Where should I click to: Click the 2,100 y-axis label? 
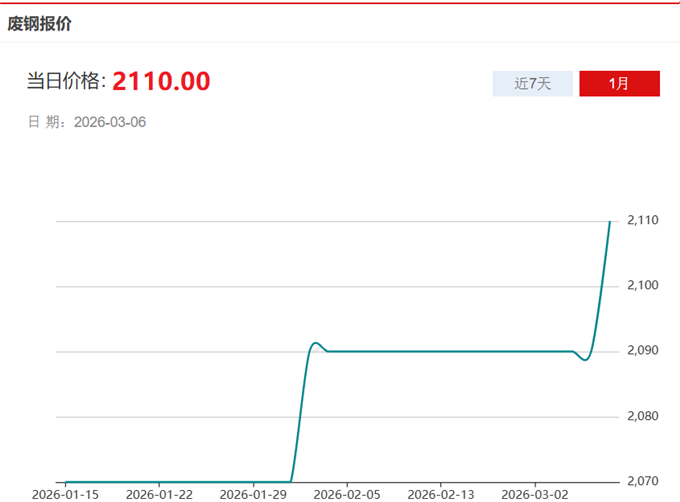[x=641, y=286]
